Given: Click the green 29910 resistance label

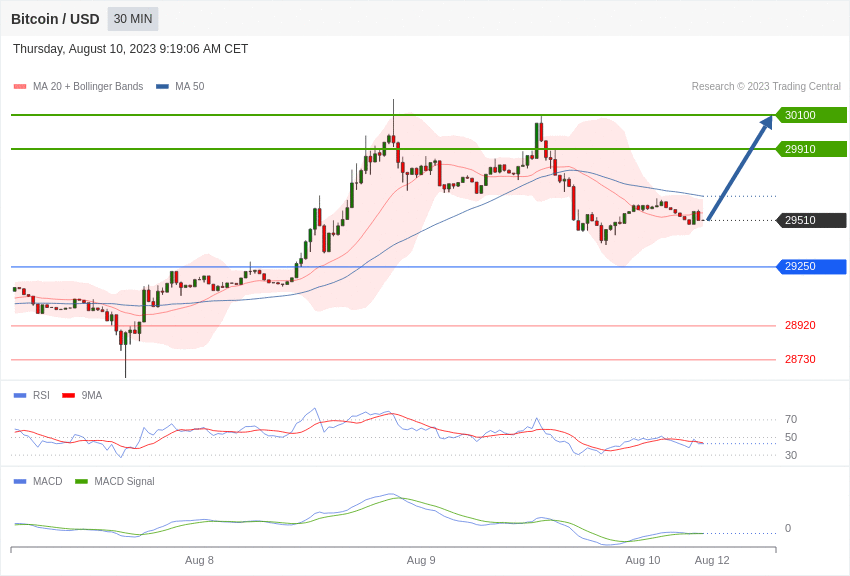Looking at the screenshot, I should (812, 149).
